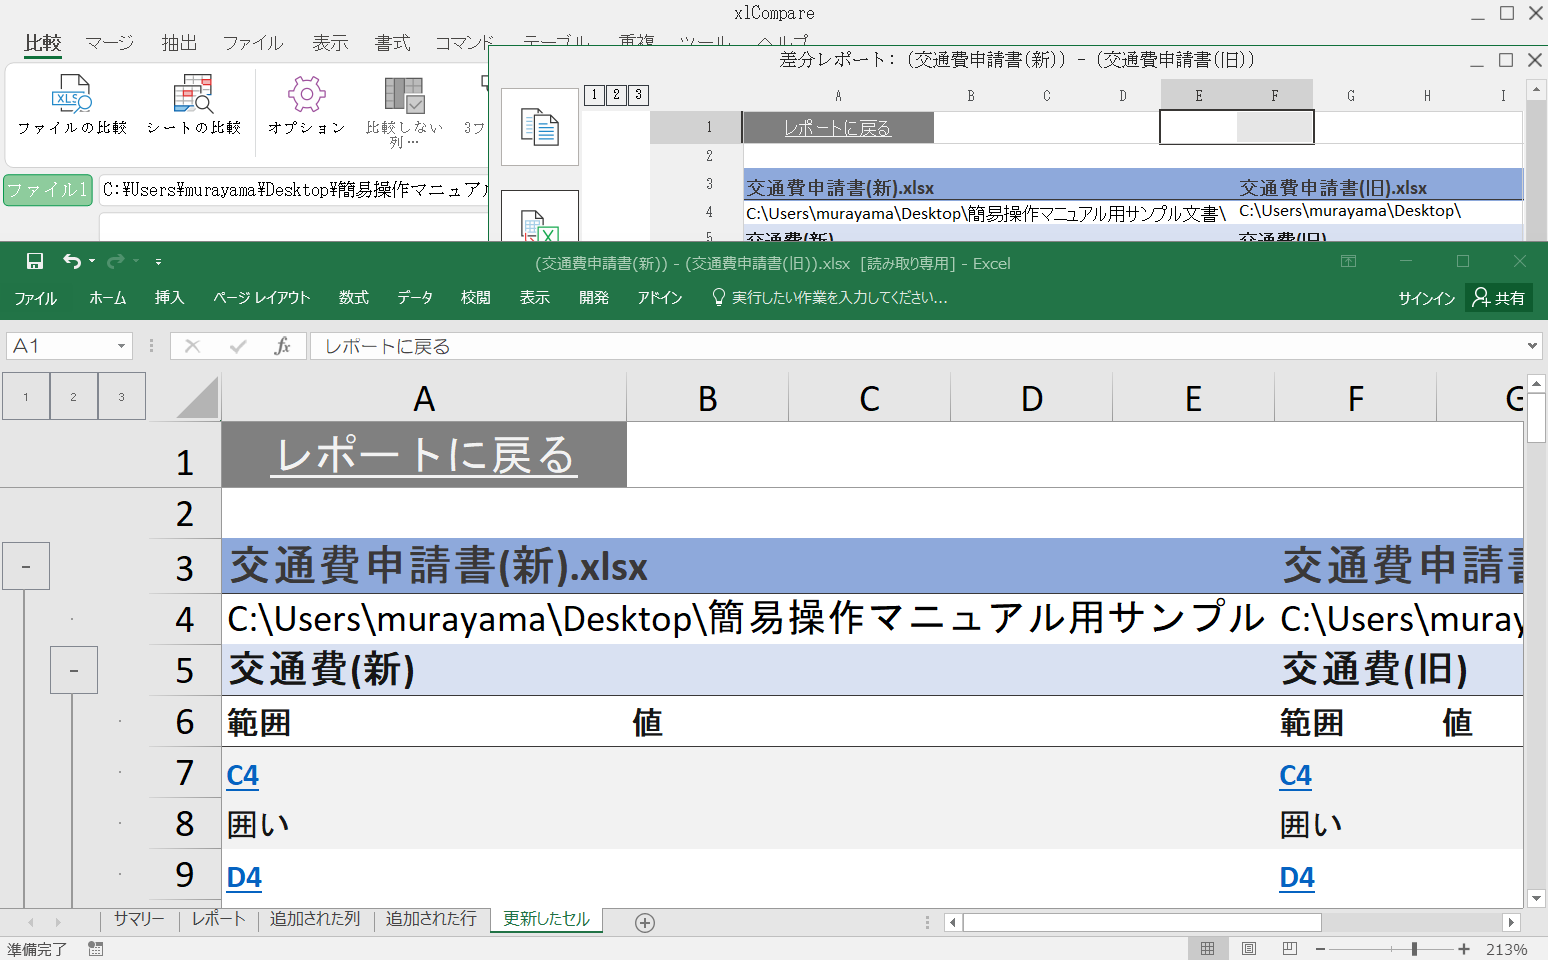Switch to 追加された列 sheet tab
This screenshot has width=1548, height=960.
tap(315, 919)
